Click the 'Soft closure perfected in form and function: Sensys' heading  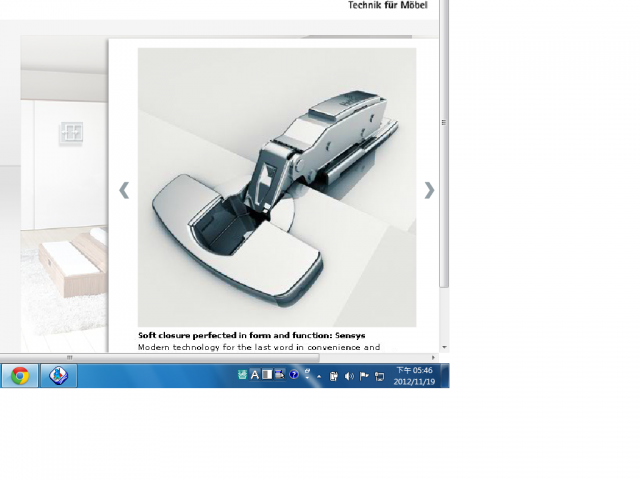[251, 336]
